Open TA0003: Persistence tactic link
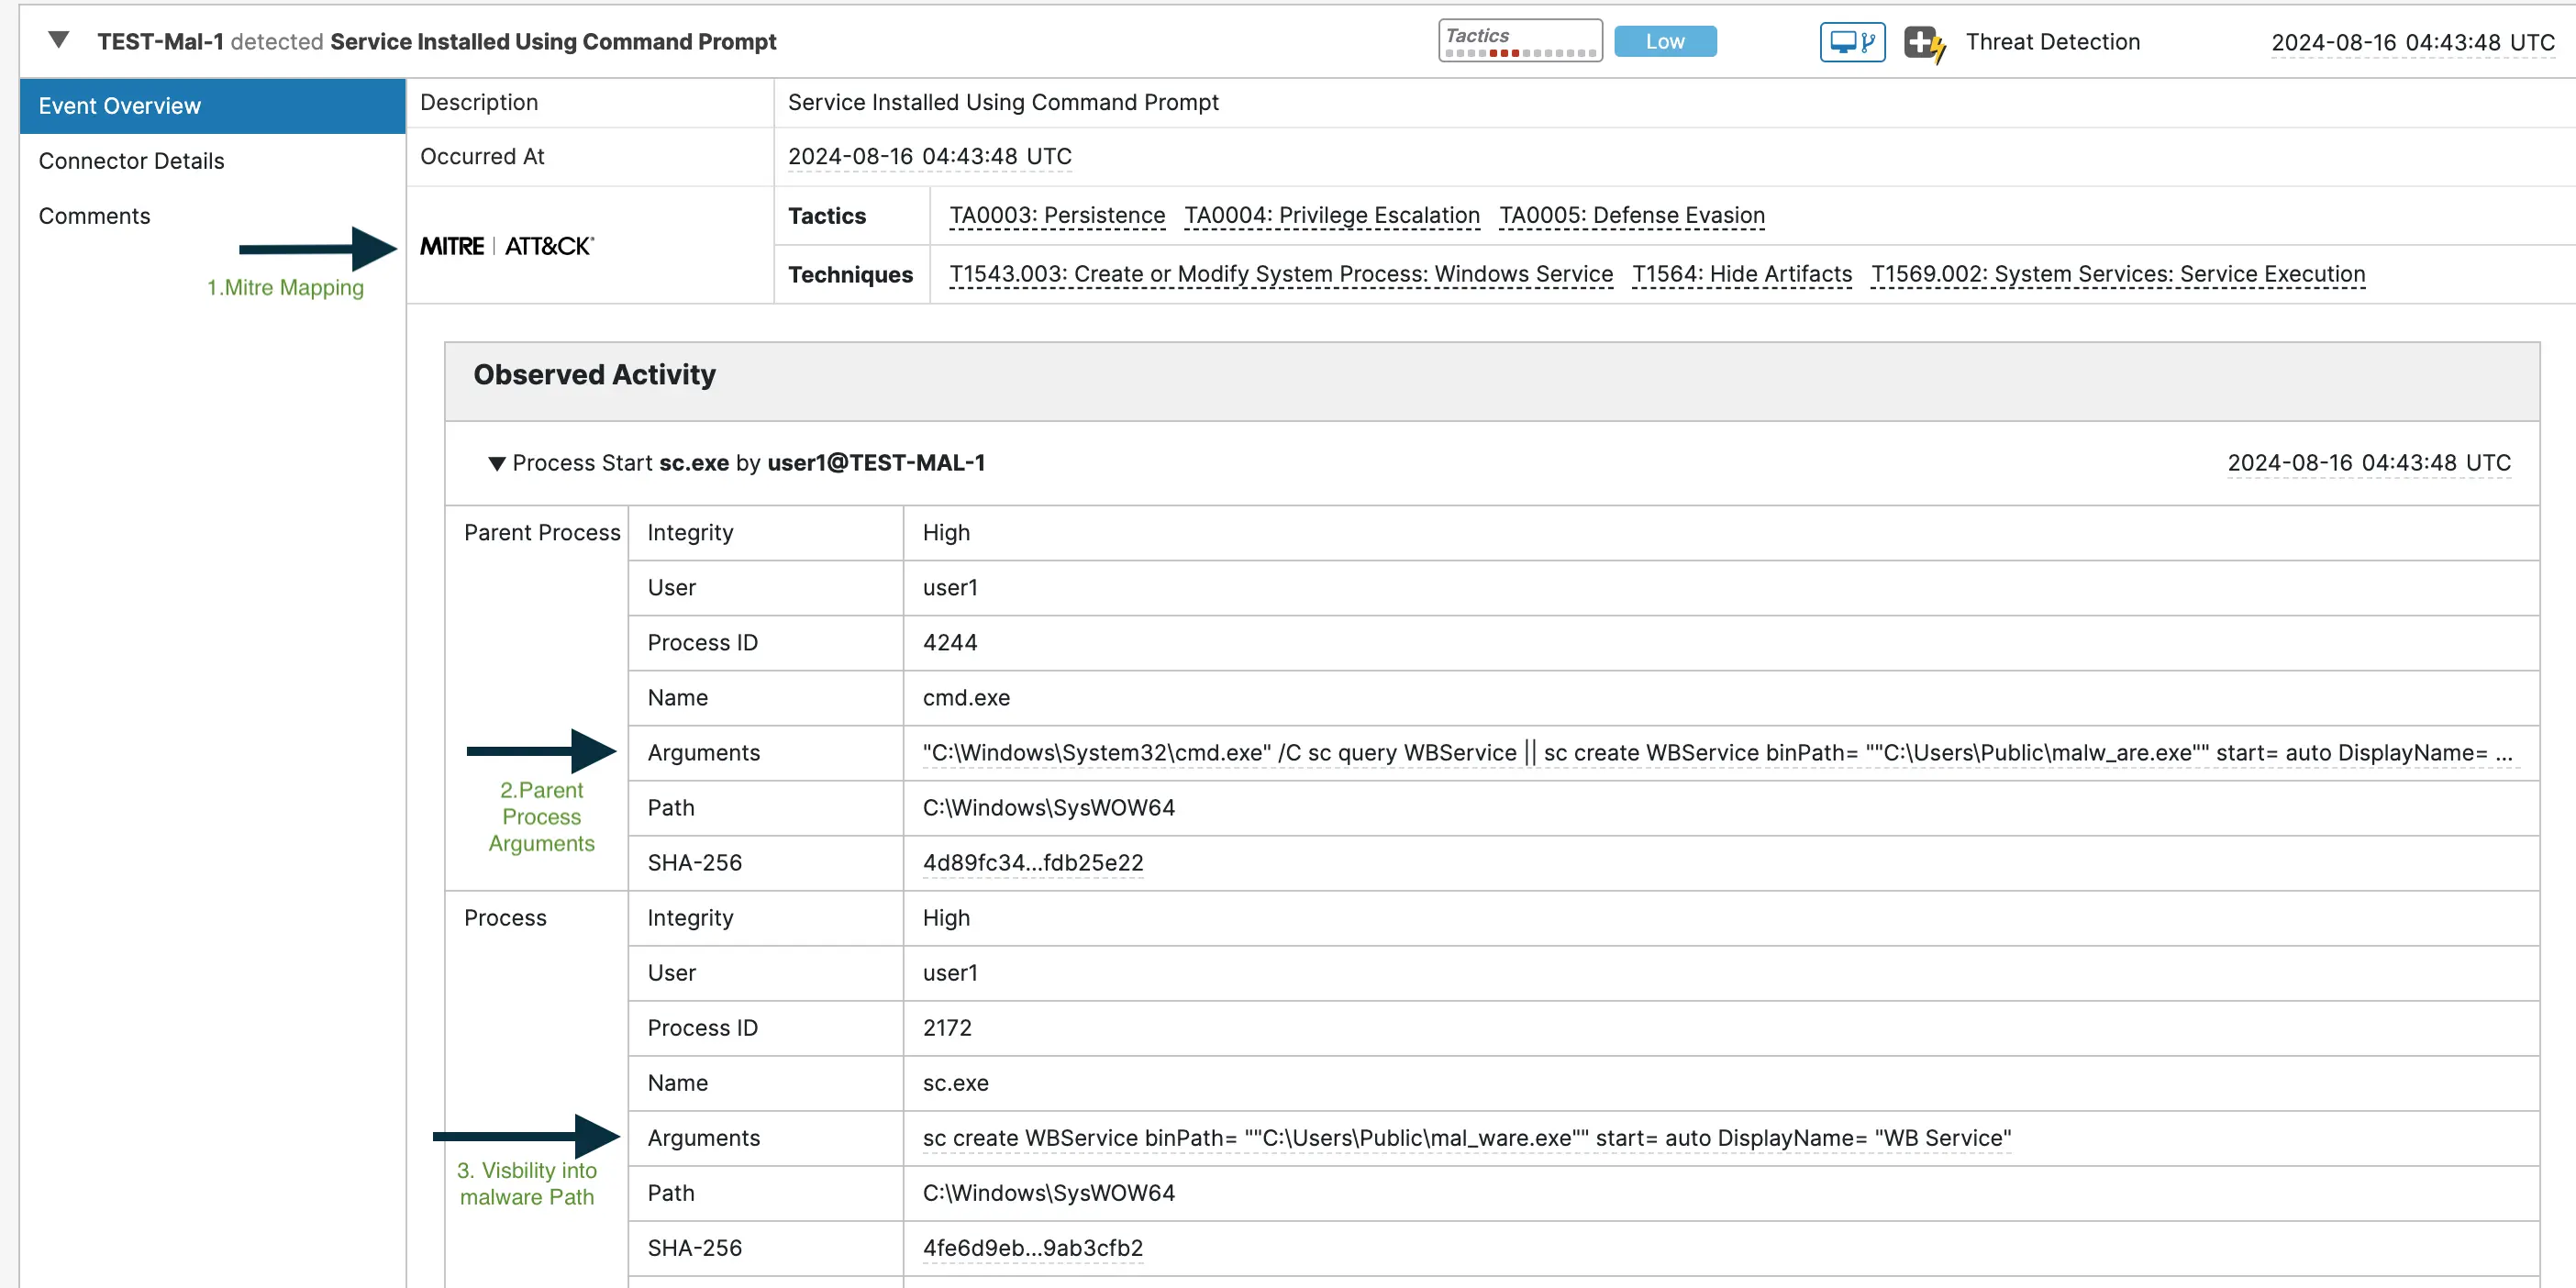 tap(1056, 215)
